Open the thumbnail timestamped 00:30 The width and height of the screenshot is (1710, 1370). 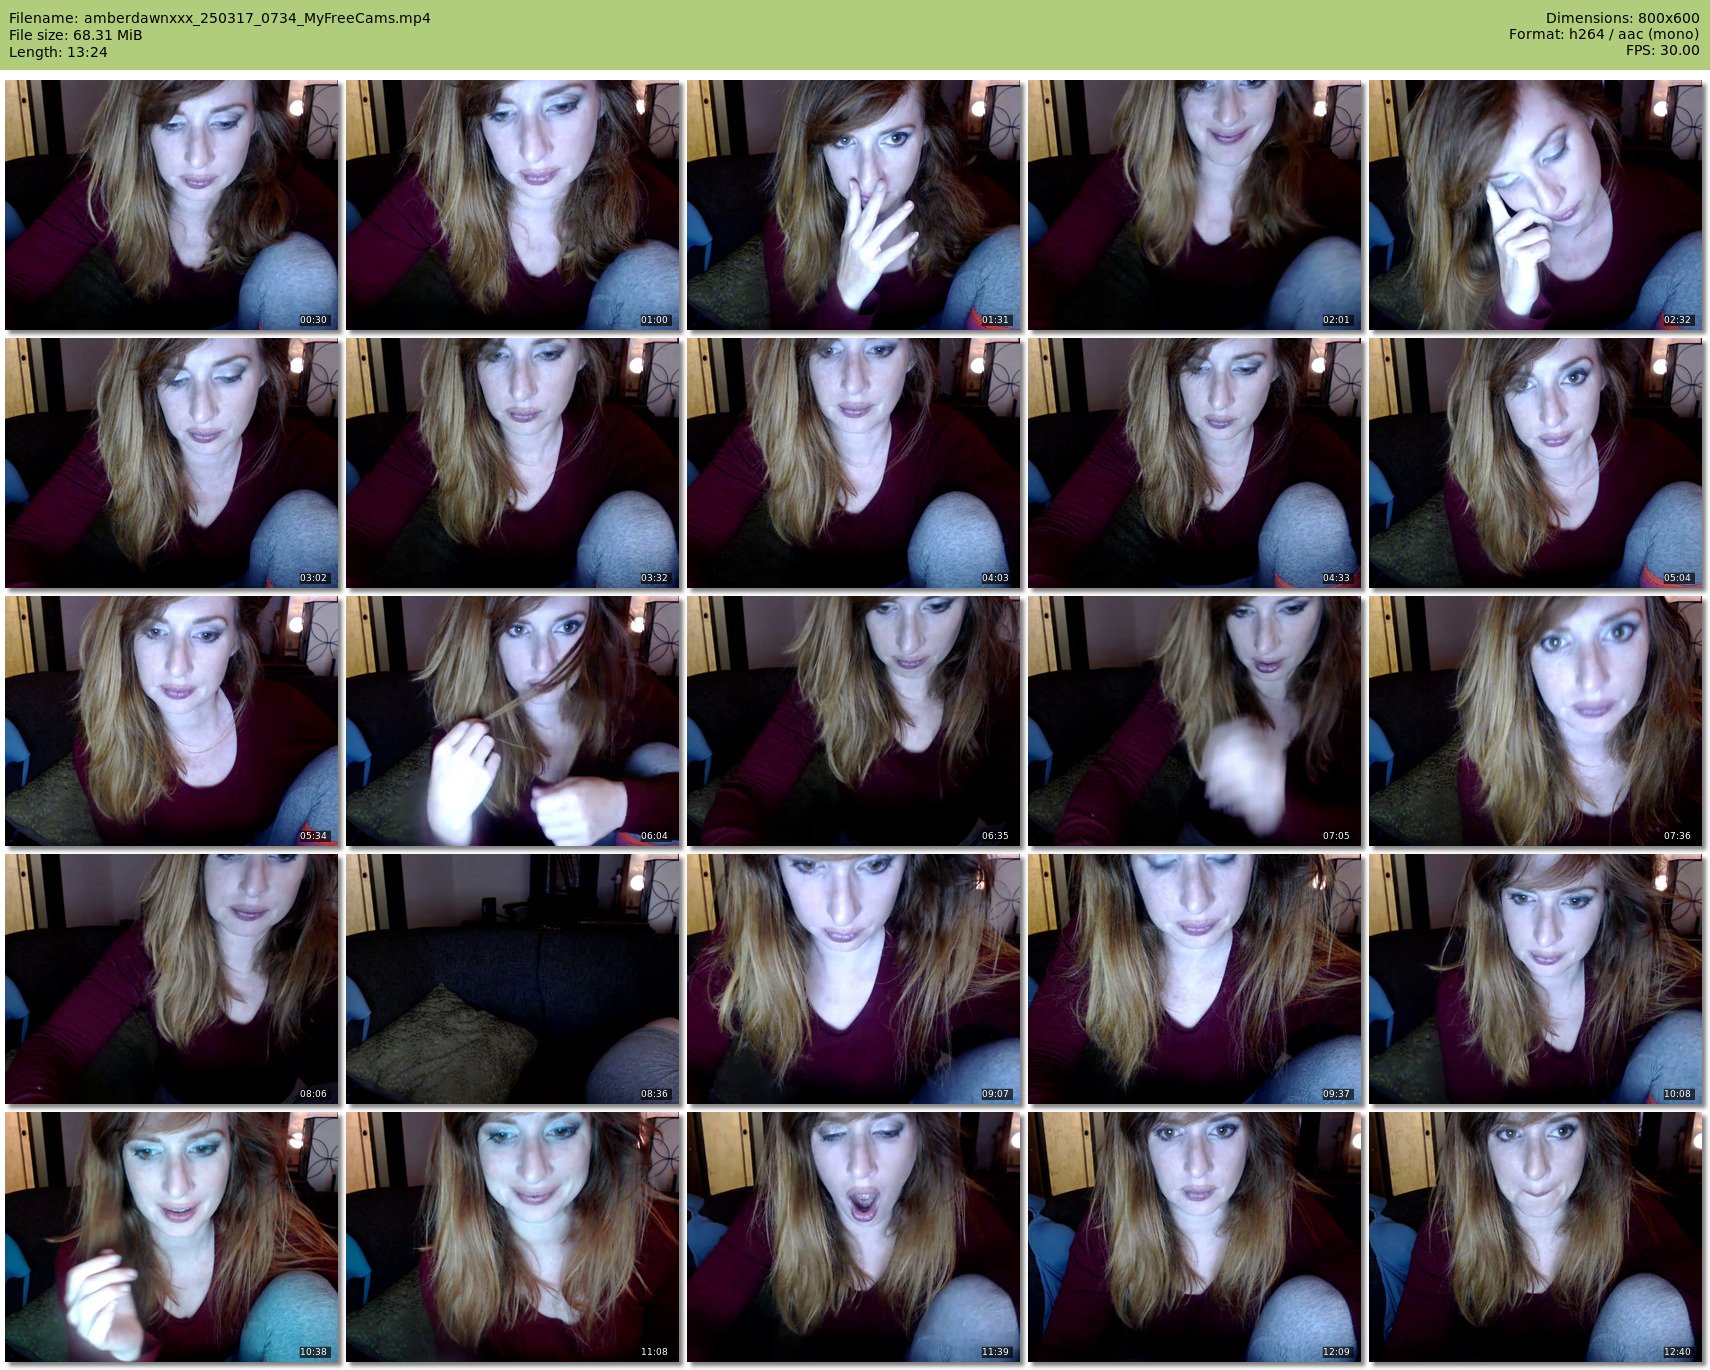tap(172, 205)
